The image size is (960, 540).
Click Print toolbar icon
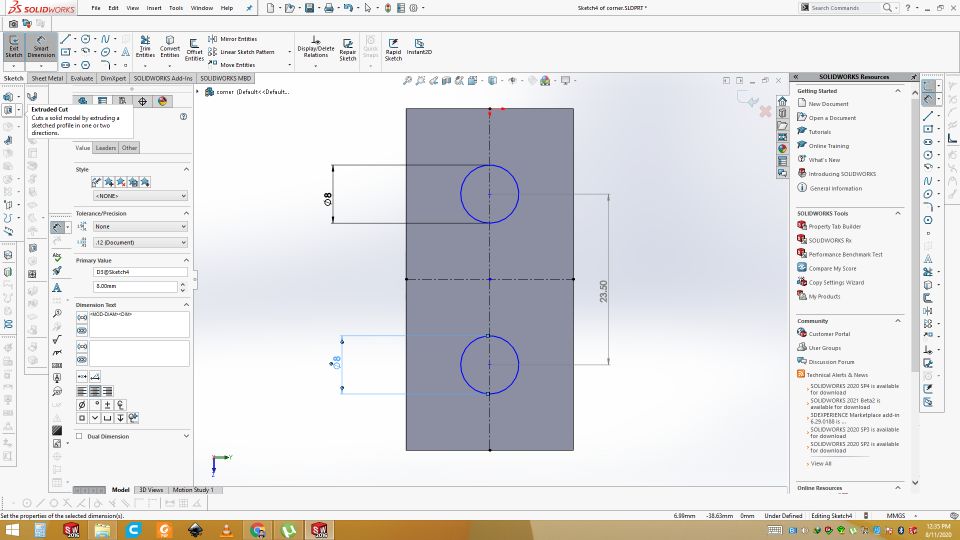pos(329,8)
